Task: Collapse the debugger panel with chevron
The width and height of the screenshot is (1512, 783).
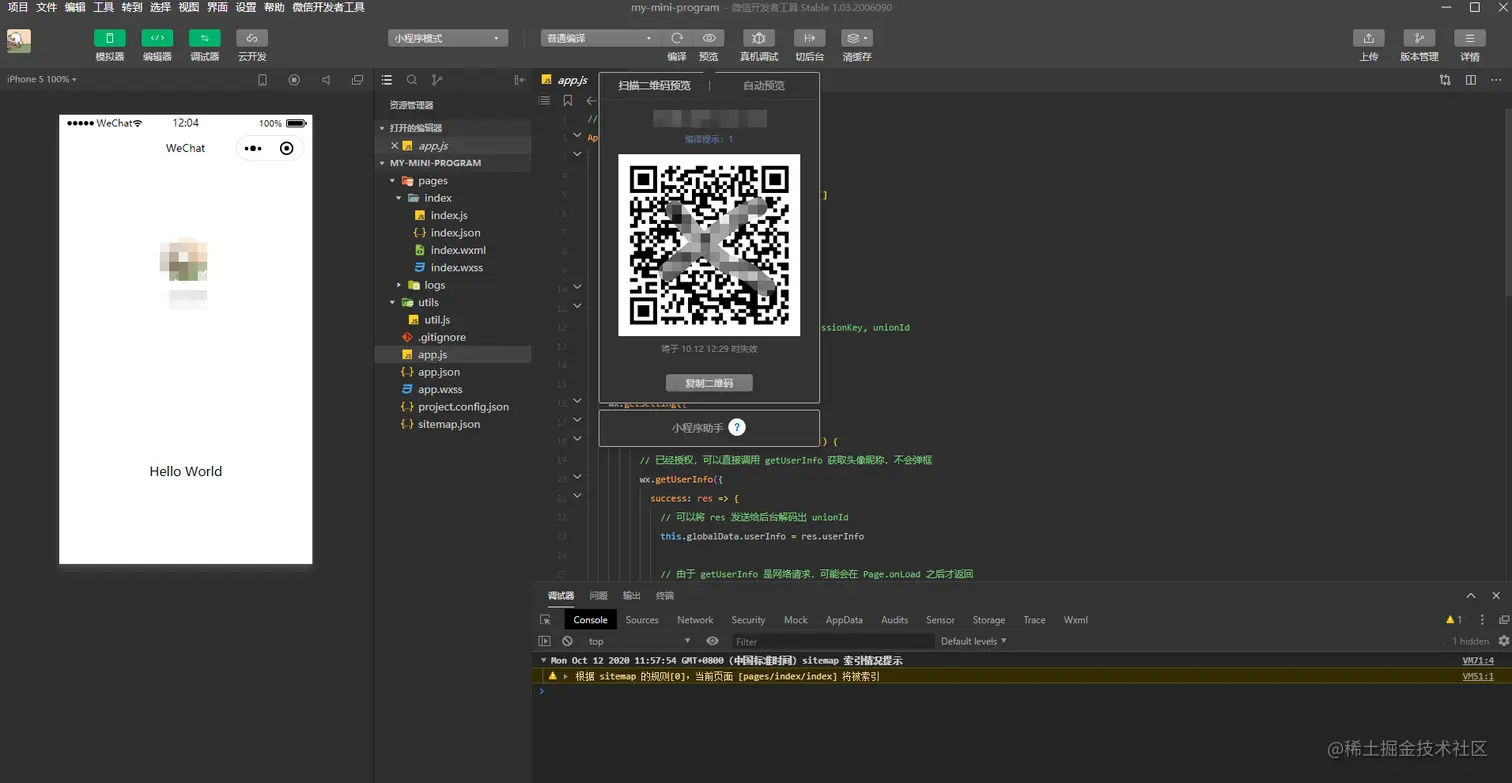Action: [x=1471, y=596]
